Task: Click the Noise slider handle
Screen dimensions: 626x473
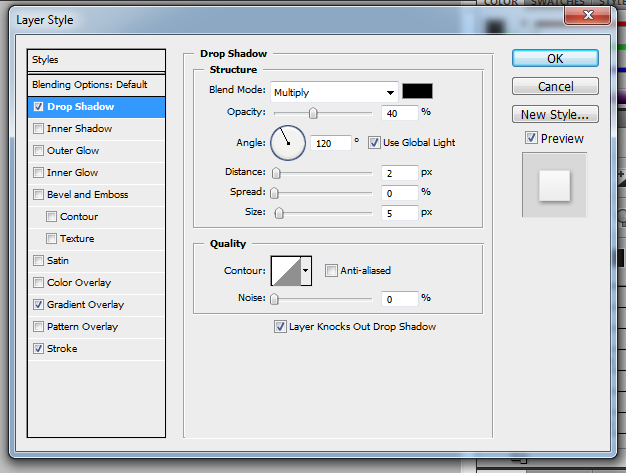Action: (x=274, y=299)
